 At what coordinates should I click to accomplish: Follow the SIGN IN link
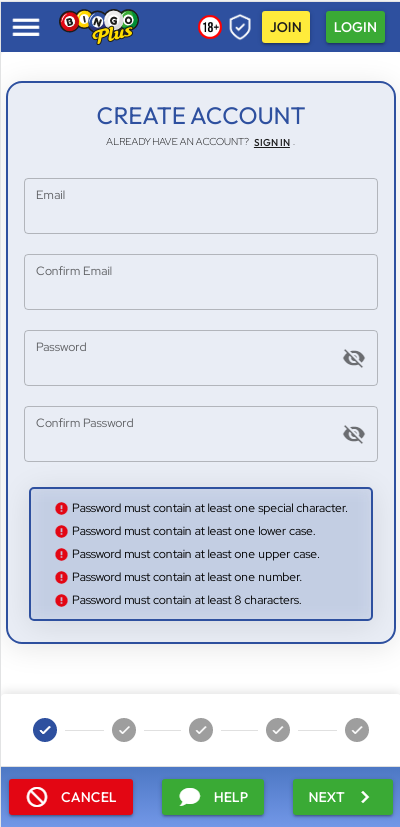pos(272,142)
